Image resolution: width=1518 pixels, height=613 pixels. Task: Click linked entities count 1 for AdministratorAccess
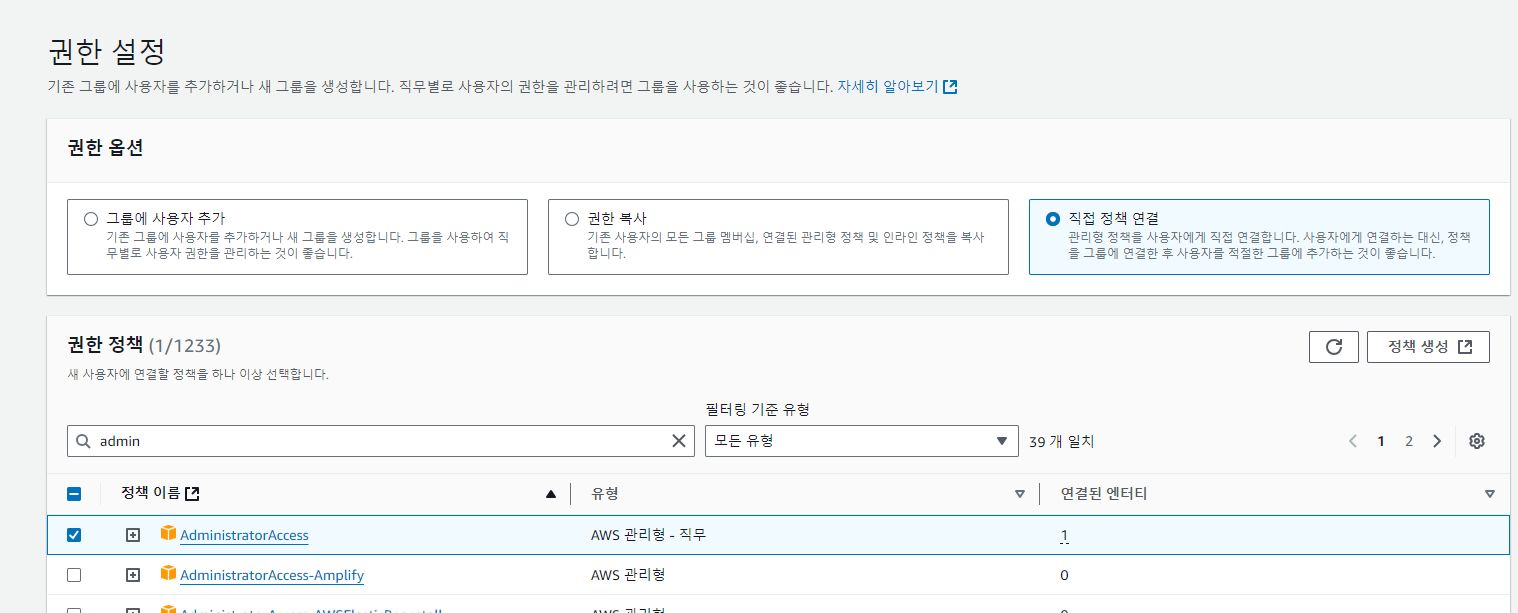point(1064,536)
